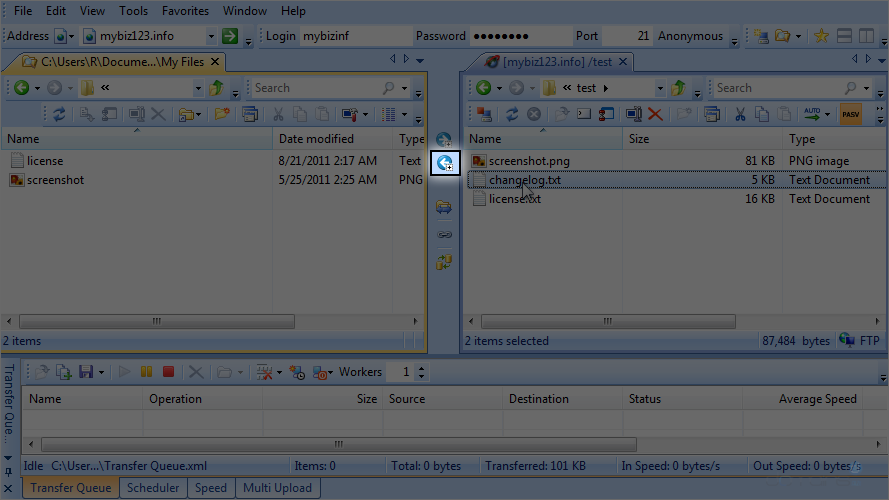
Task: Click the pause button in transfer queue
Action: [147, 372]
